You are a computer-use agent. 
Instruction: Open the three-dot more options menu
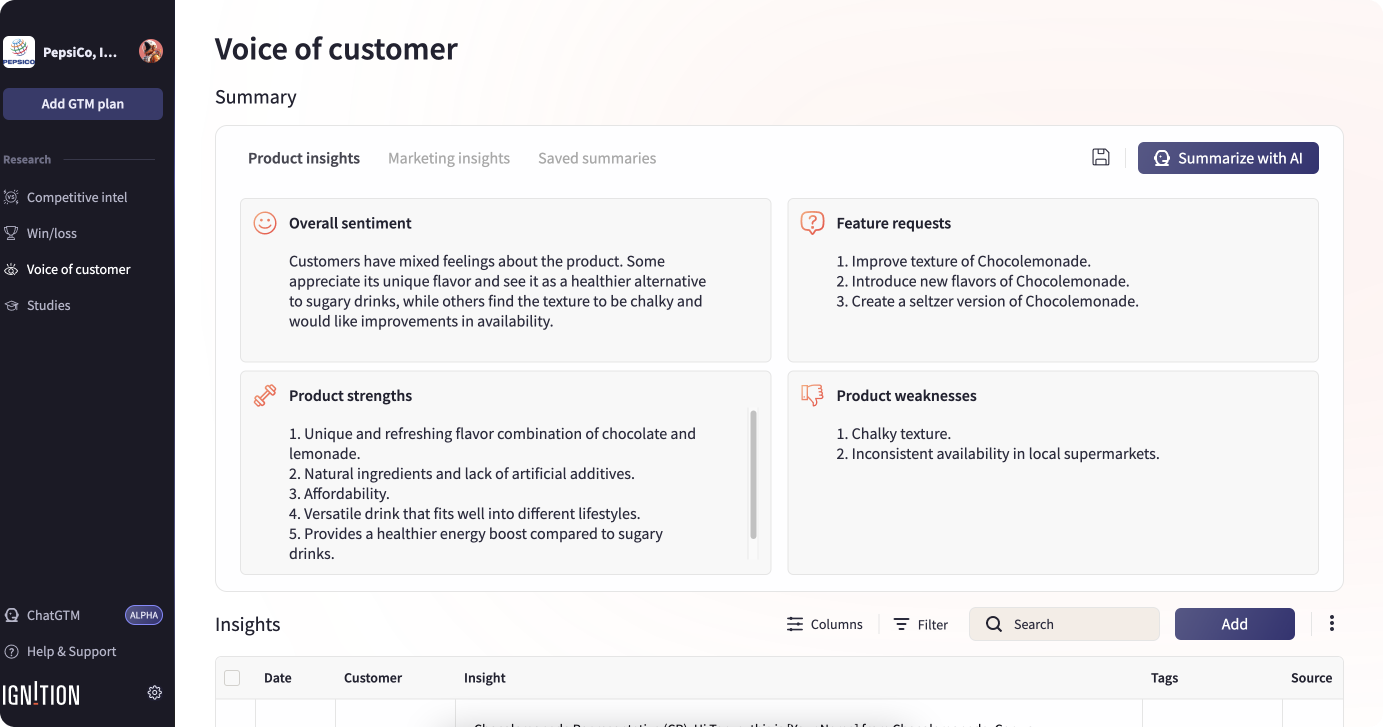[1331, 624]
